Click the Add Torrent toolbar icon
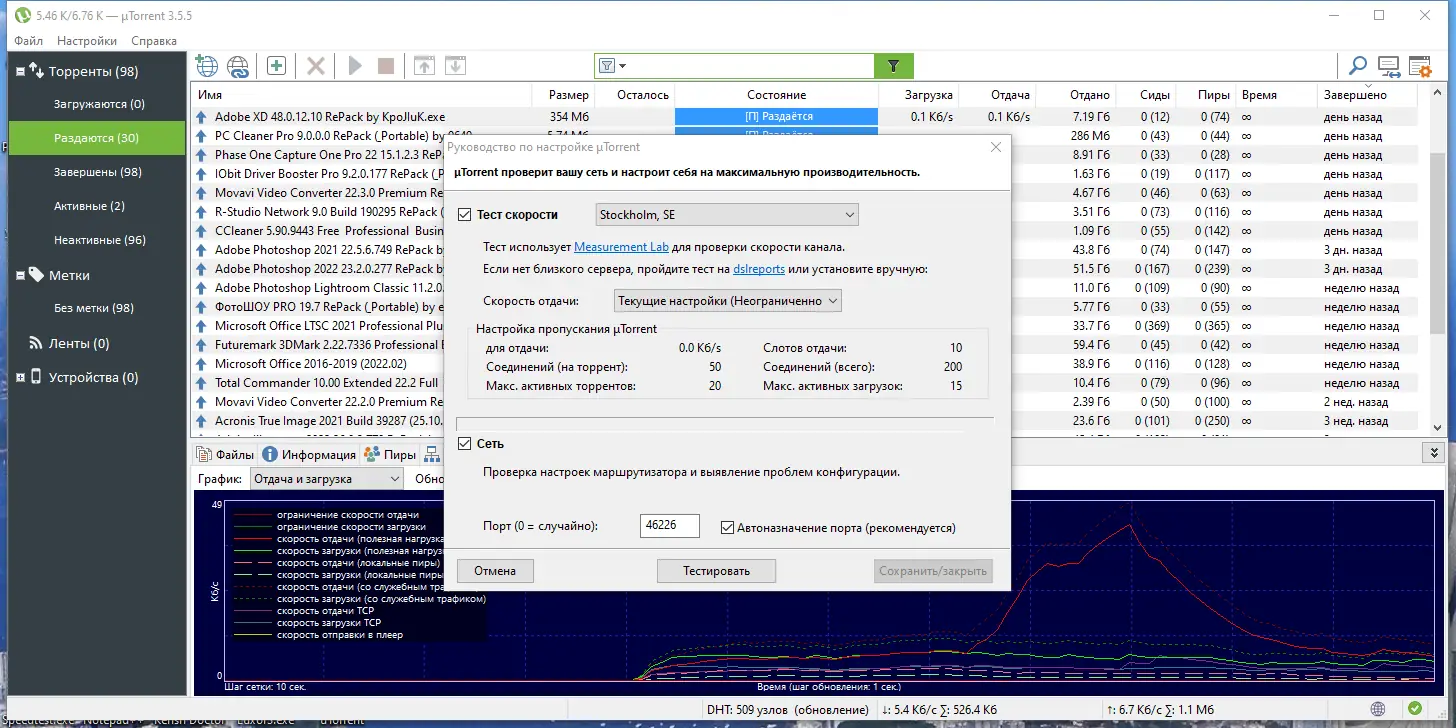 pos(206,66)
